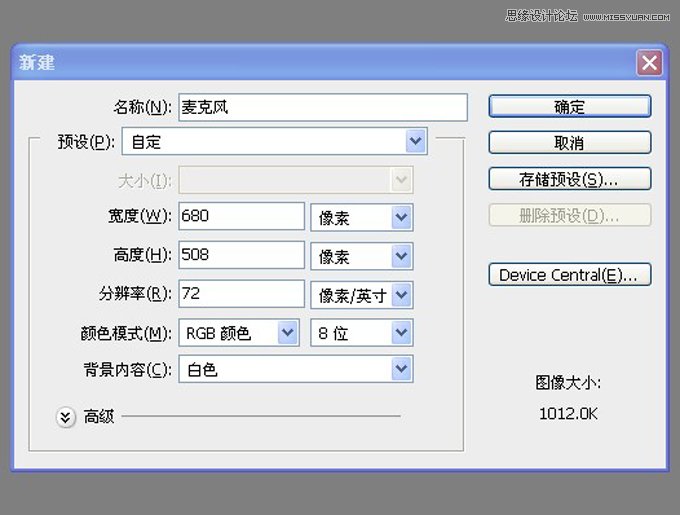Image resolution: width=680 pixels, height=515 pixels.
Task: Open the 预设 dropdown list
Action: click(x=275, y=141)
